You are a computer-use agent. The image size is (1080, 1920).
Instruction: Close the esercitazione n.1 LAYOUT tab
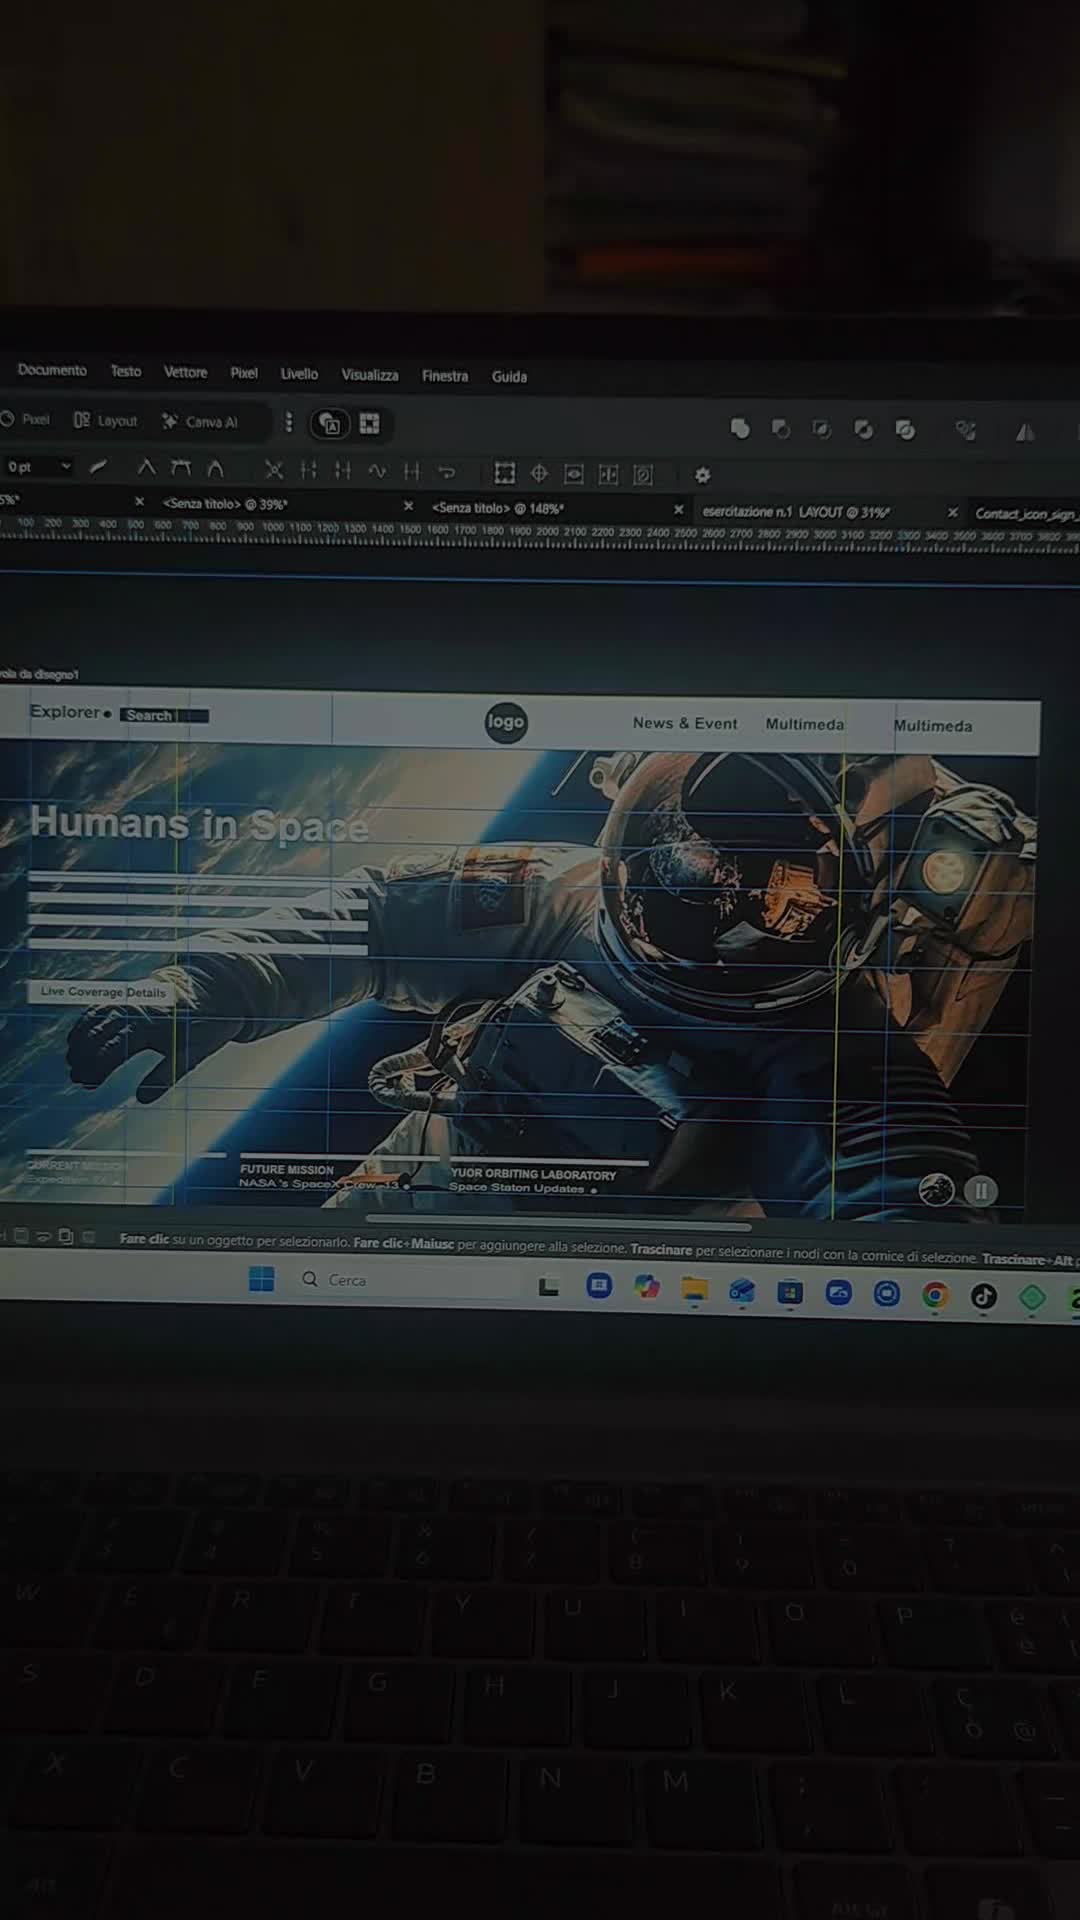click(x=953, y=513)
